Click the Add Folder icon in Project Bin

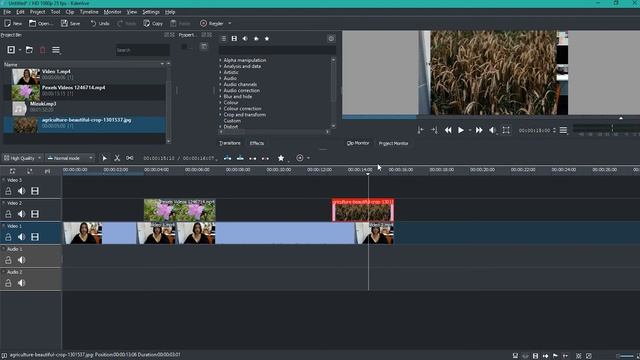29,50
